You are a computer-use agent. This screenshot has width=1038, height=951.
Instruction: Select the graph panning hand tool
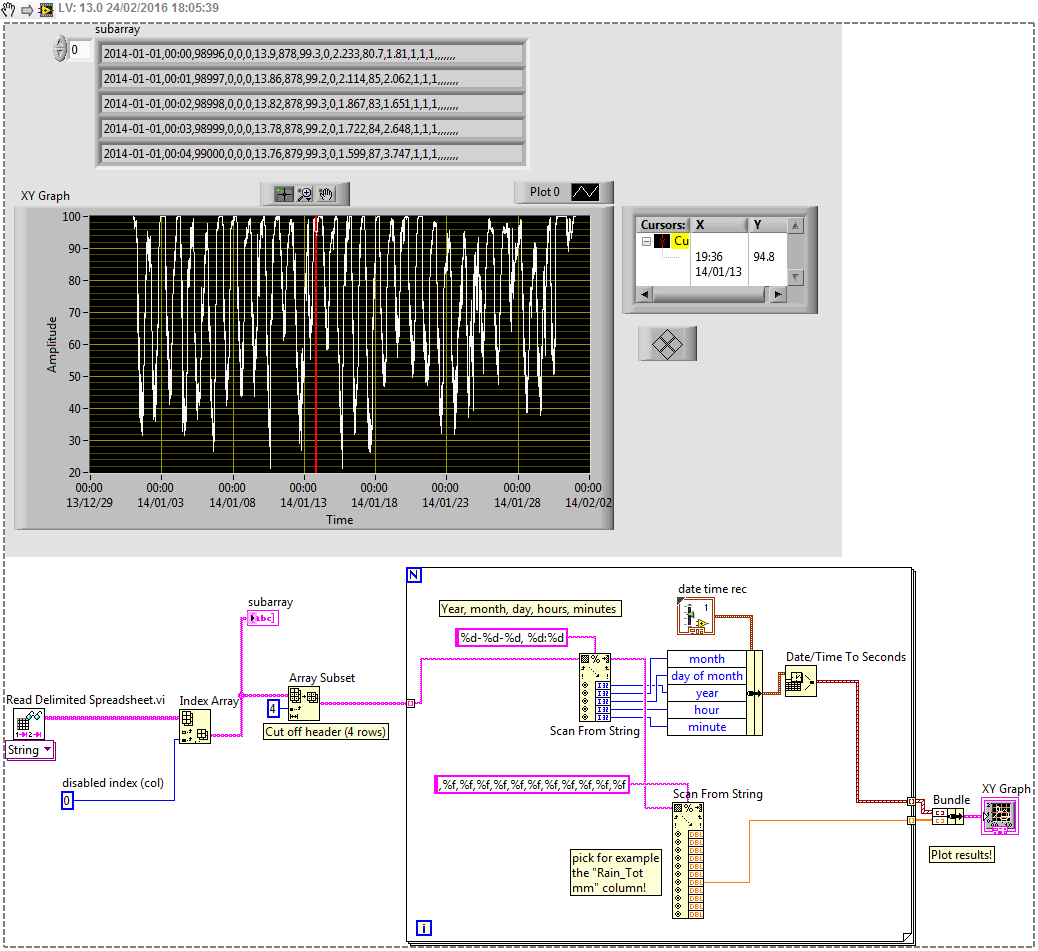pos(326,194)
